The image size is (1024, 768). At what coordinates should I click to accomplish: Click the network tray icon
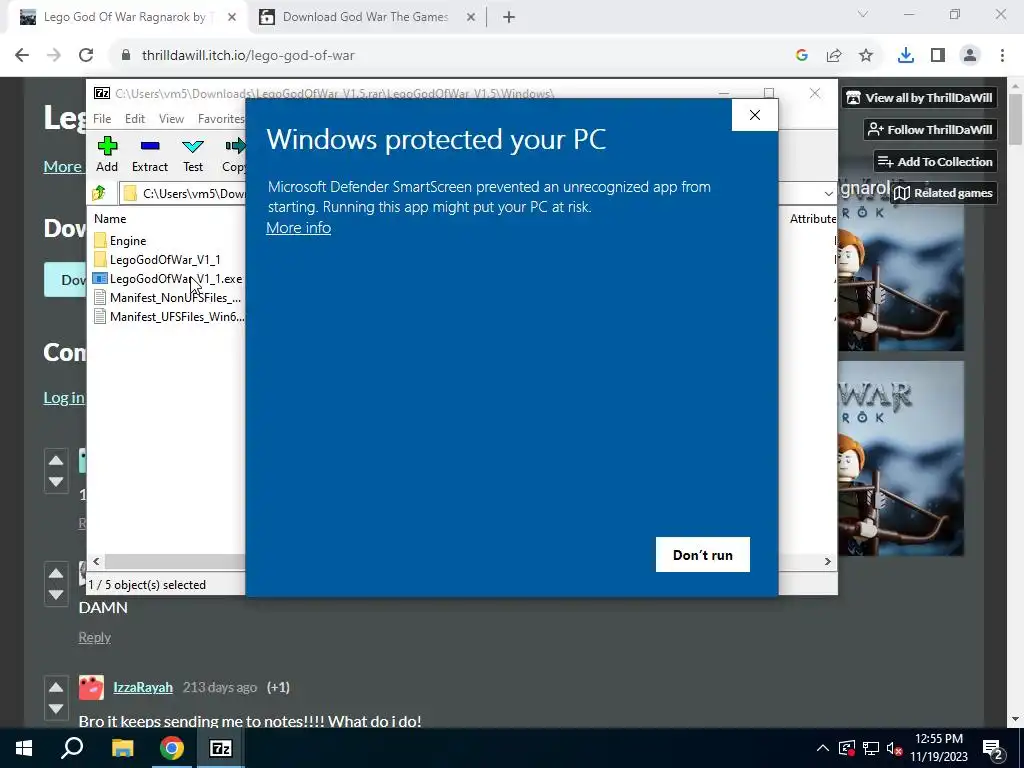point(871,748)
